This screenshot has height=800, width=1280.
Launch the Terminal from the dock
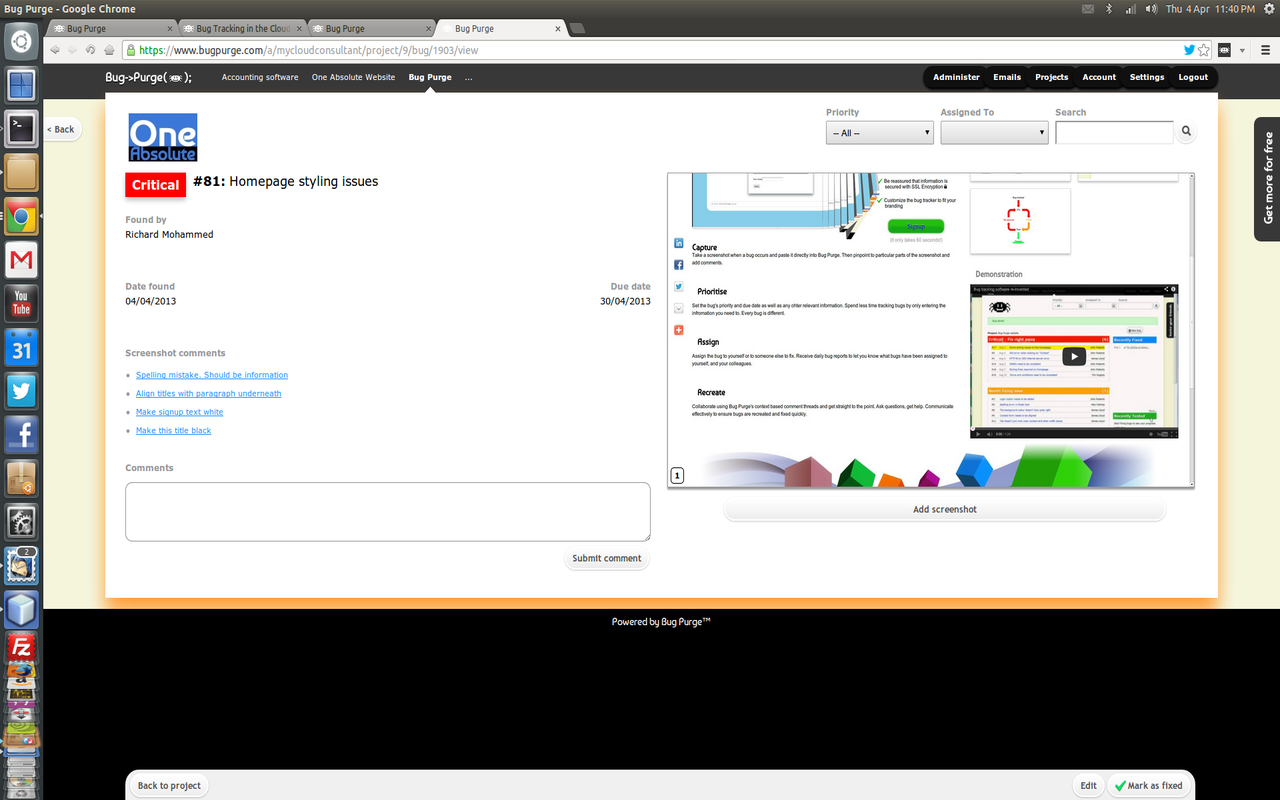[x=21, y=128]
